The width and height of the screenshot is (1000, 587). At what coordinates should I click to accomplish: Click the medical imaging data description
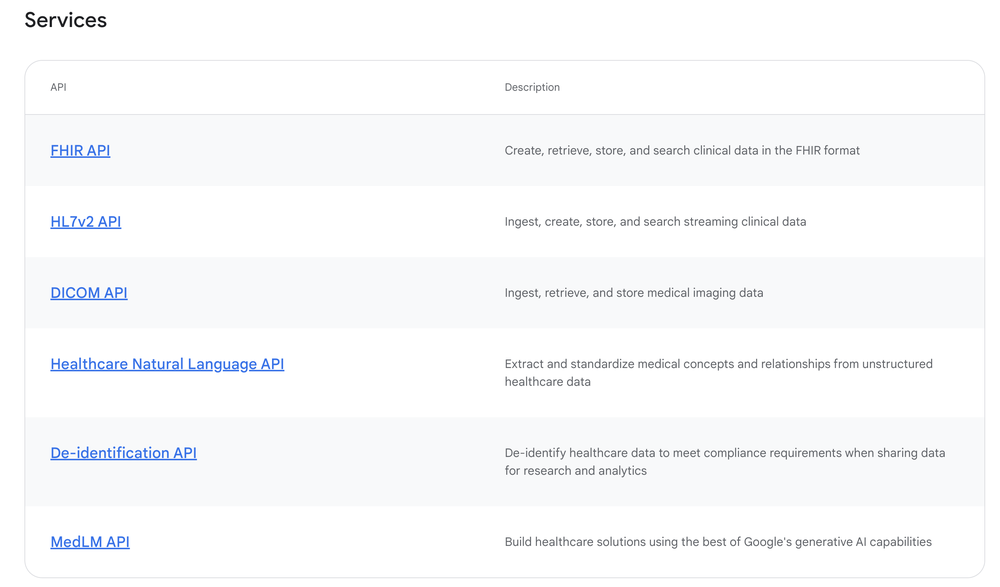click(634, 293)
